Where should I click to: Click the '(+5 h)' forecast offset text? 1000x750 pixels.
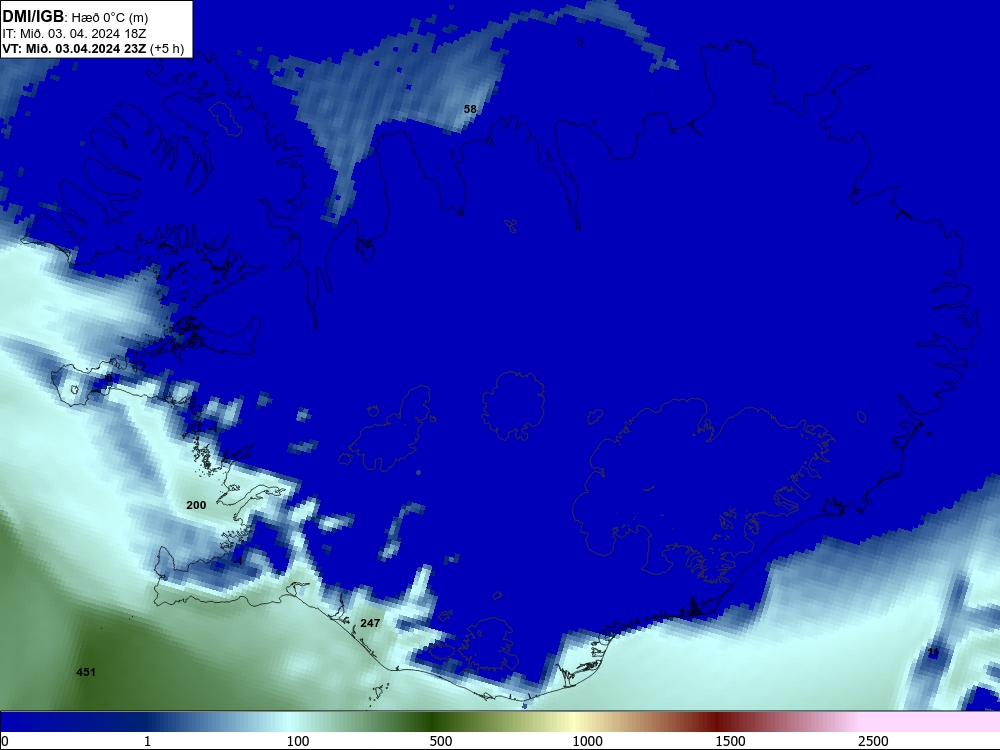coord(167,49)
